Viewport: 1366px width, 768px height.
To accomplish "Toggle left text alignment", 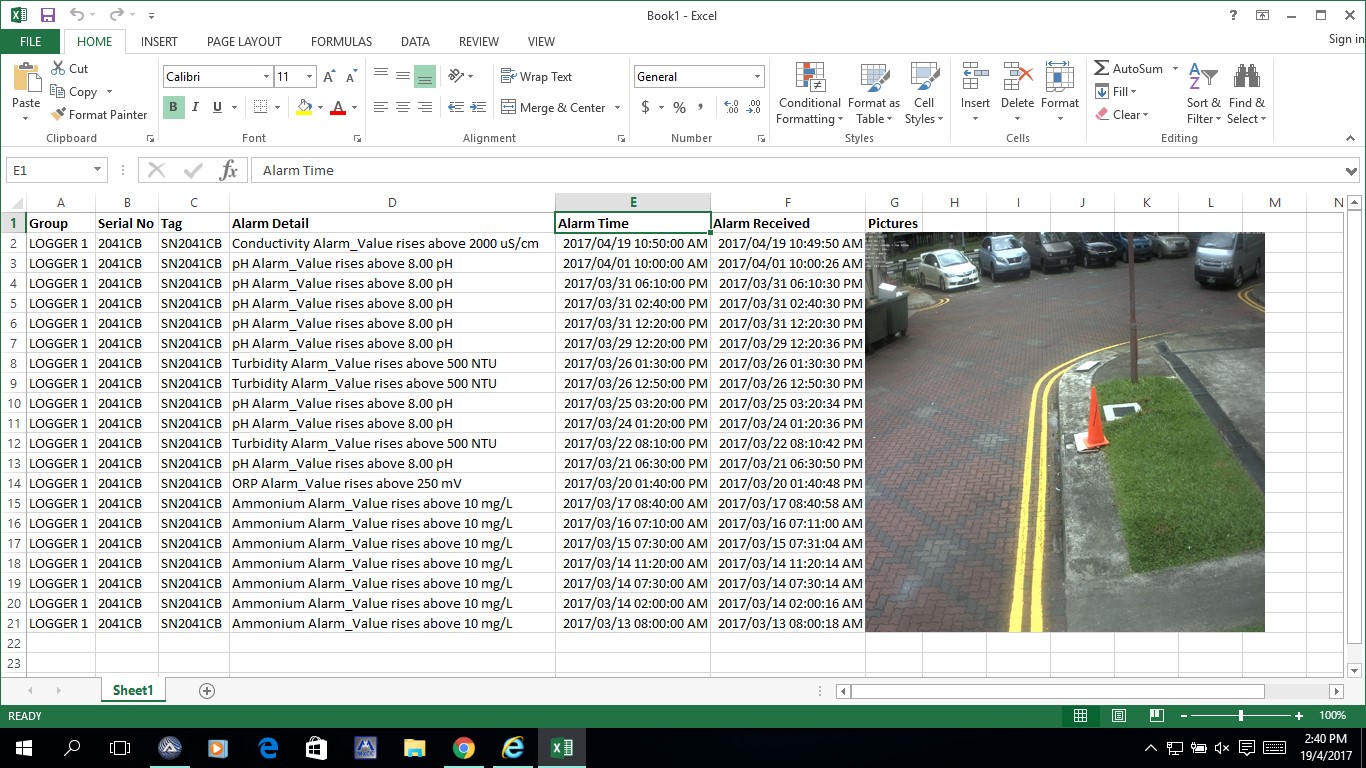I will [x=381, y=107].
